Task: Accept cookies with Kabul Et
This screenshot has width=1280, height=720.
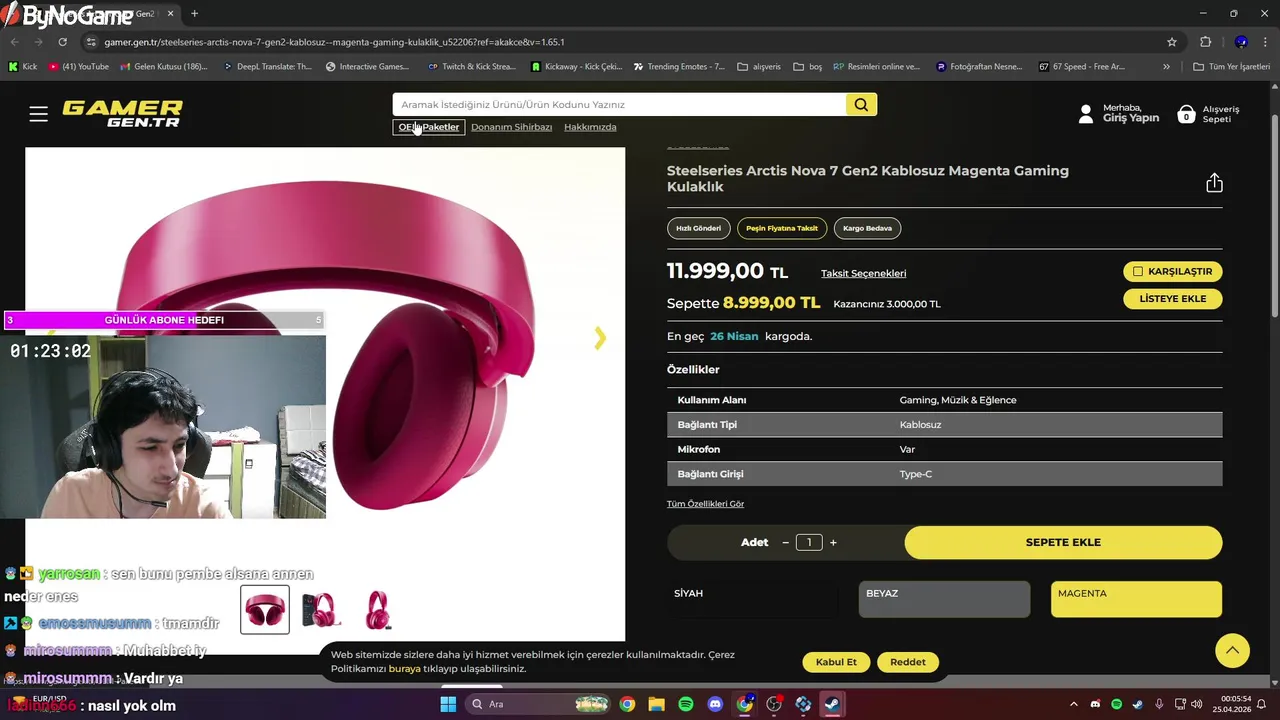Action: click(x=836, y=662)
